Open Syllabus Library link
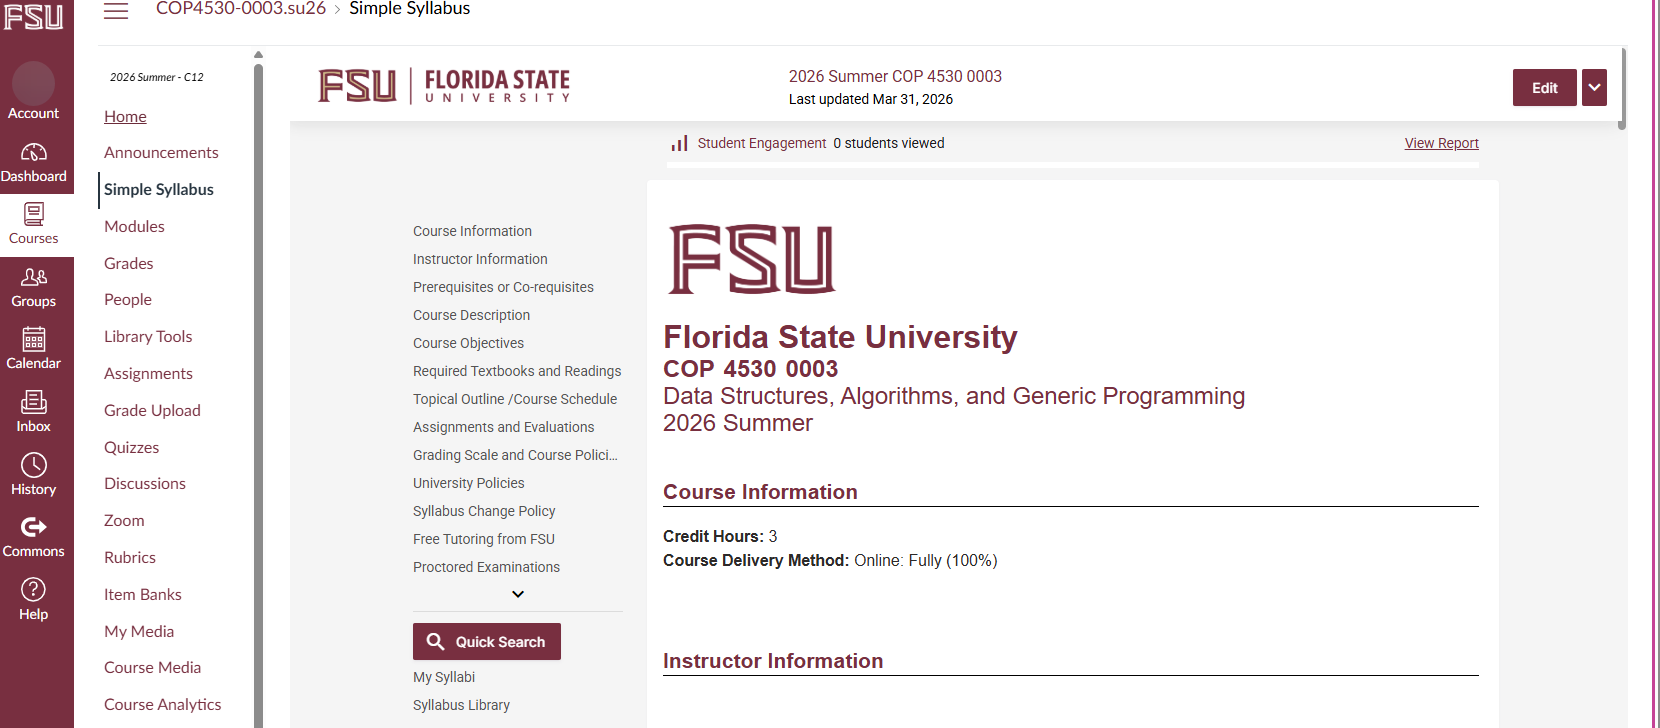1660x728 pixels. coord(461,705)
